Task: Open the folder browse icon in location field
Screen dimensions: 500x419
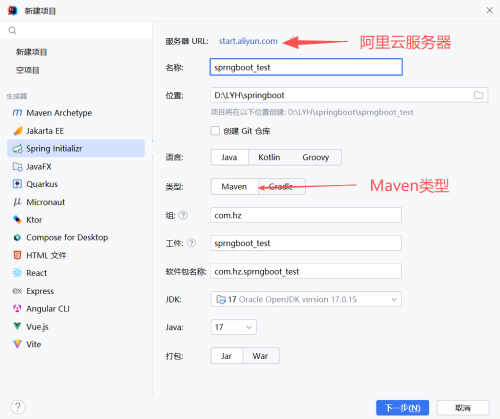Action: (478, 95)
